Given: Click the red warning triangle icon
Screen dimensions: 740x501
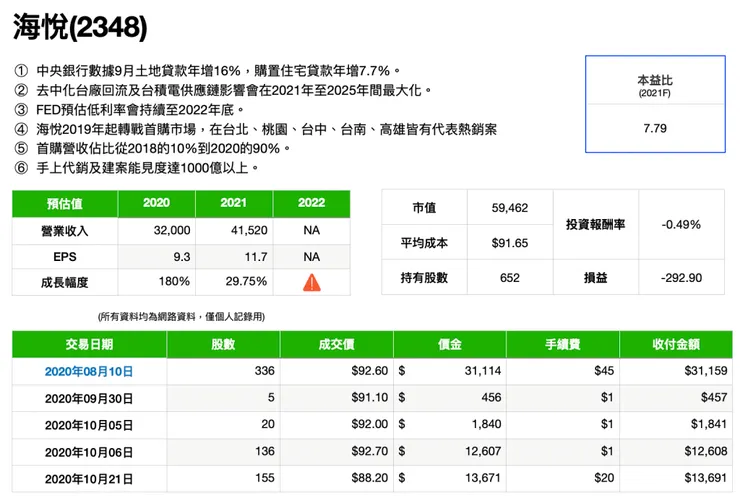Looking at the screenshot, I should (311, 283).
